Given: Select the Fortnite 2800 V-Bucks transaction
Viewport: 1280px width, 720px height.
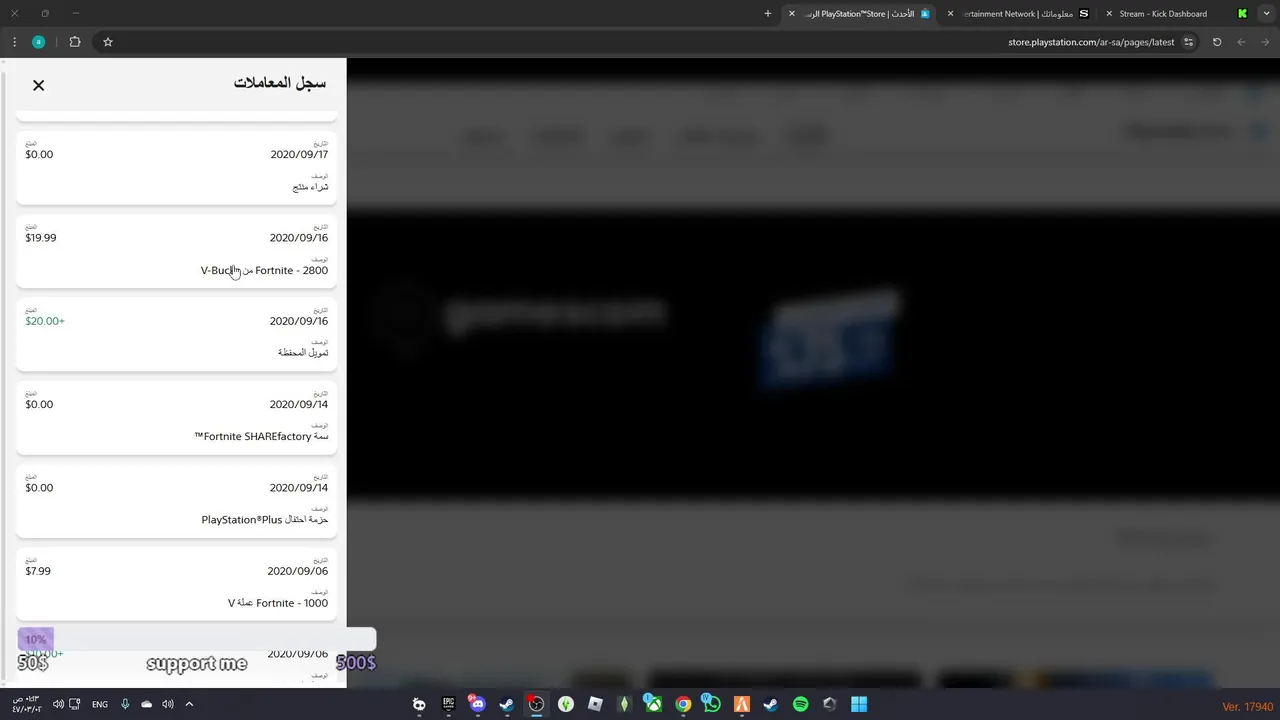Looking at the screenshot, I should pos(176,251).
